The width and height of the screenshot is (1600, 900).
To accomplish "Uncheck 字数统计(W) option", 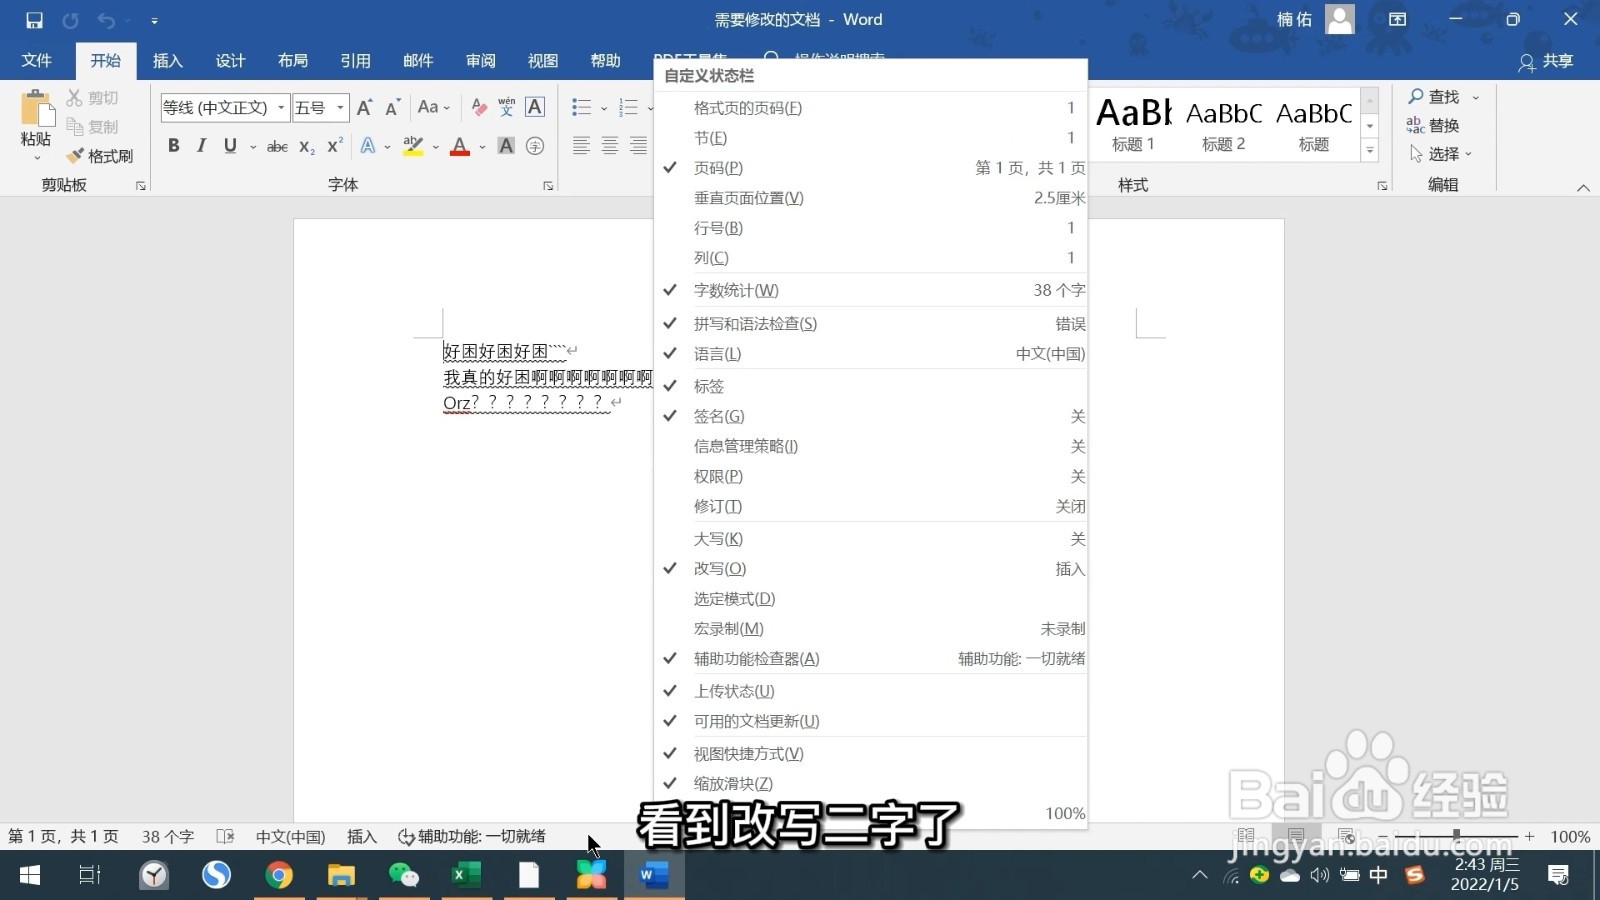I will pyautogui.click(x=871, y=290).
